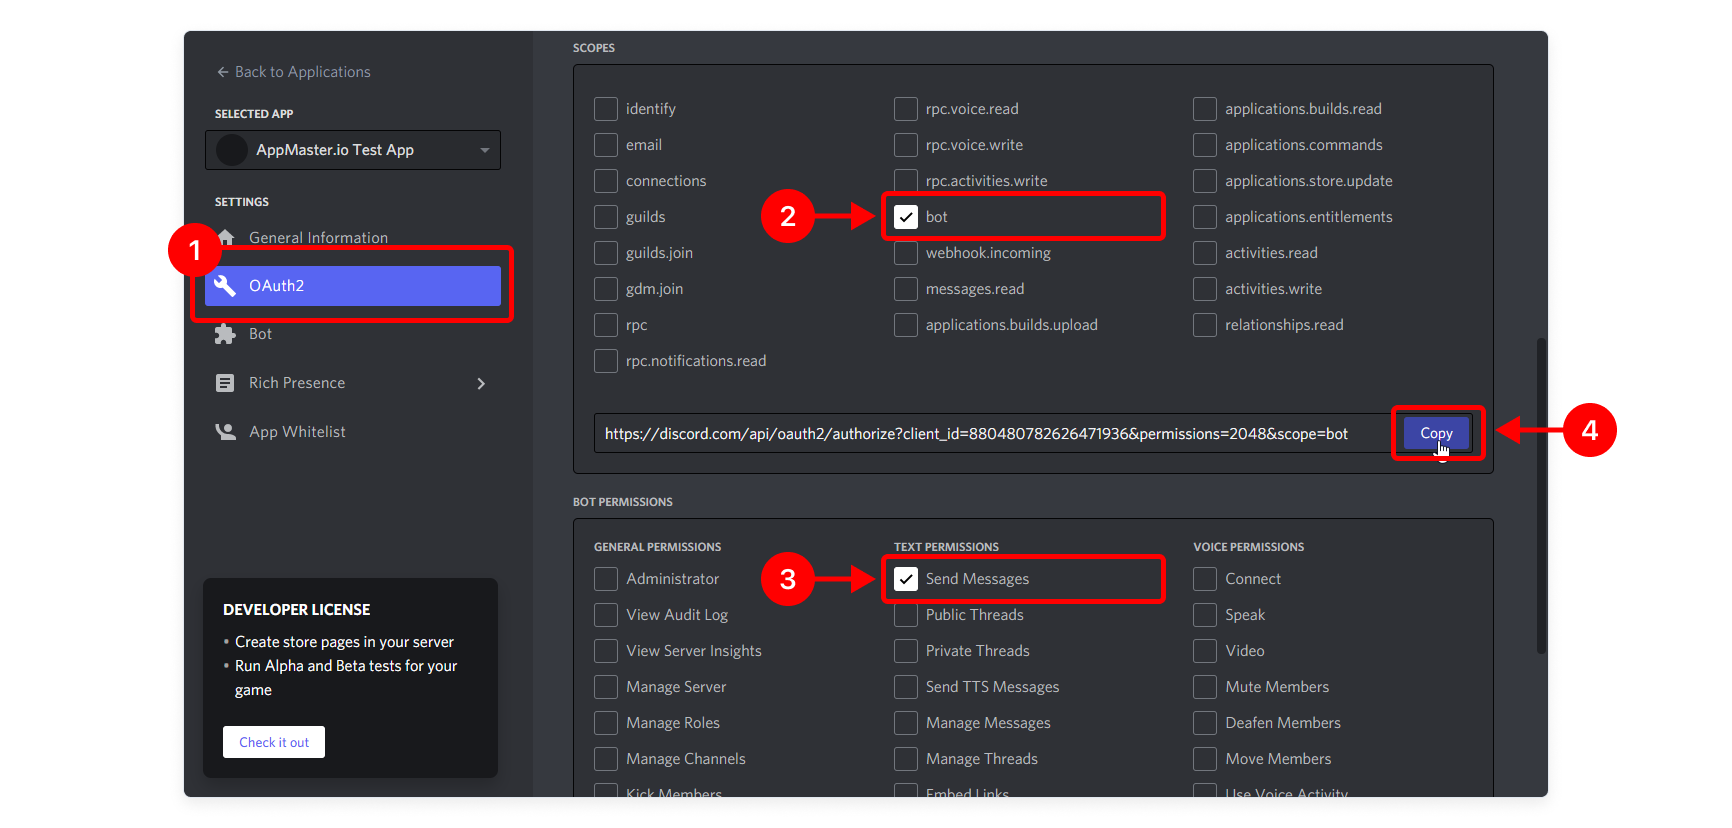1732x828 pixels.
Task: Tick the Speak voice permission
Action: 1205,615
